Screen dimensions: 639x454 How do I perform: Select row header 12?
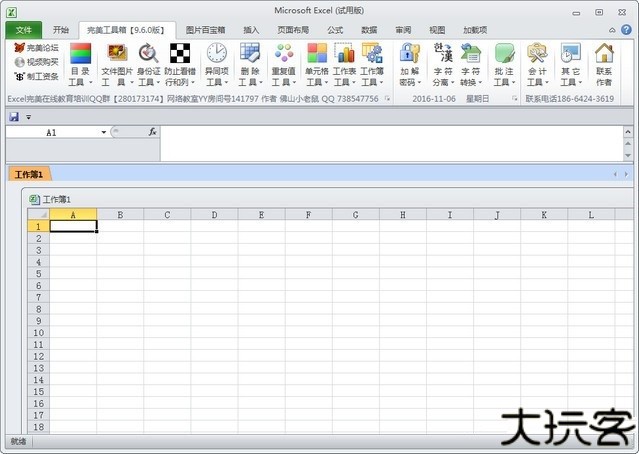[38, 356]
